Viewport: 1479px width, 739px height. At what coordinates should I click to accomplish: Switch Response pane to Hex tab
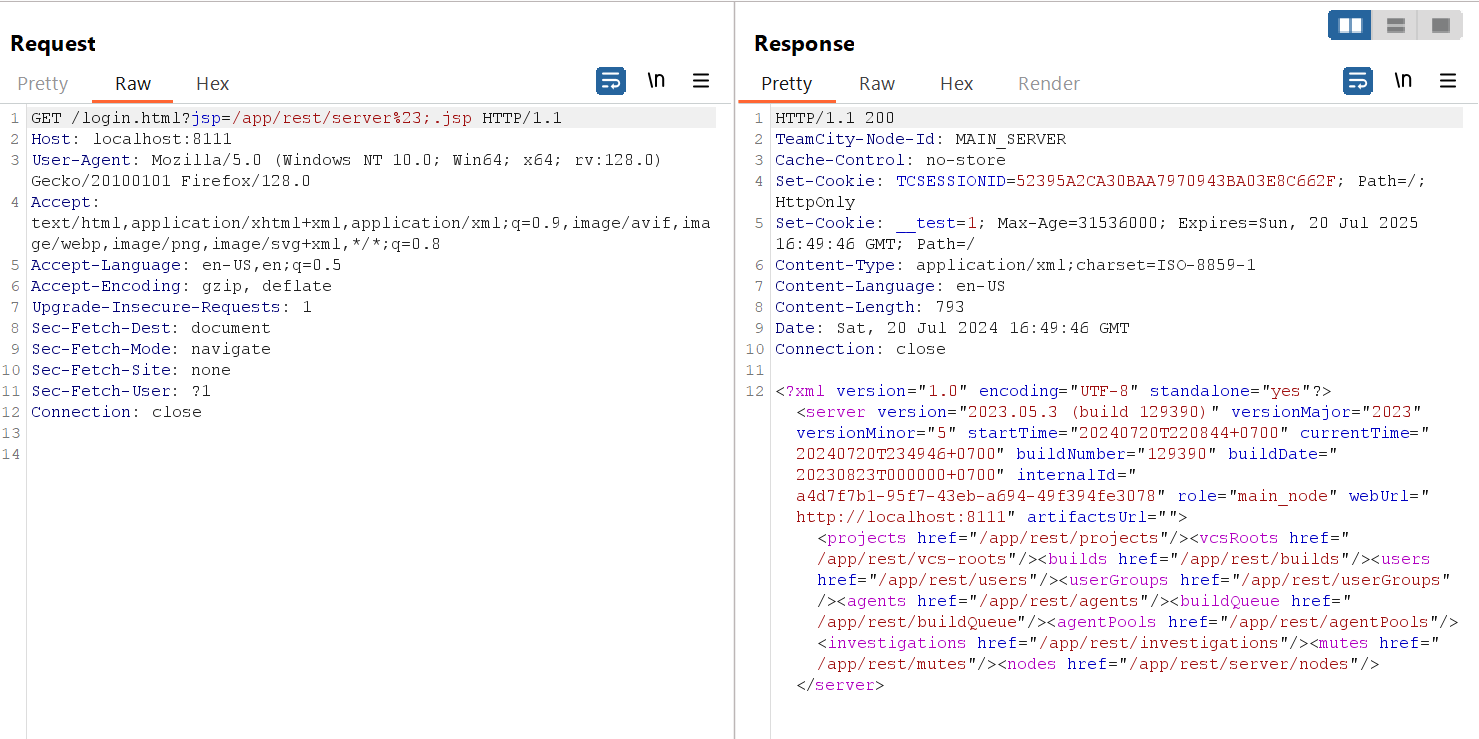957,84
